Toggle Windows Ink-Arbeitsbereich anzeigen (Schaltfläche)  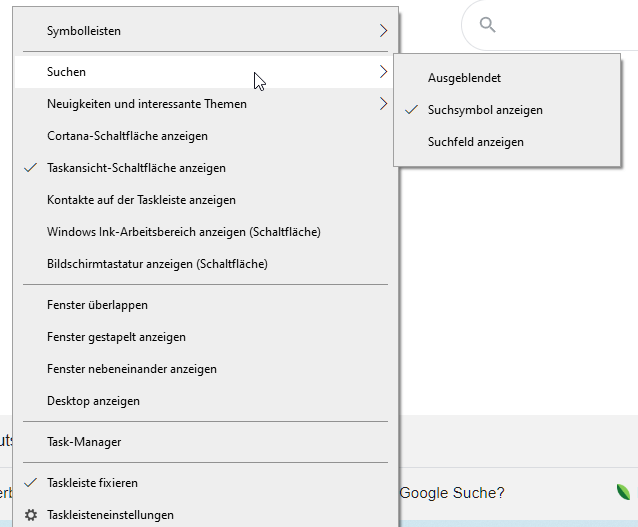pyautogui.click(x=205, y=232)
